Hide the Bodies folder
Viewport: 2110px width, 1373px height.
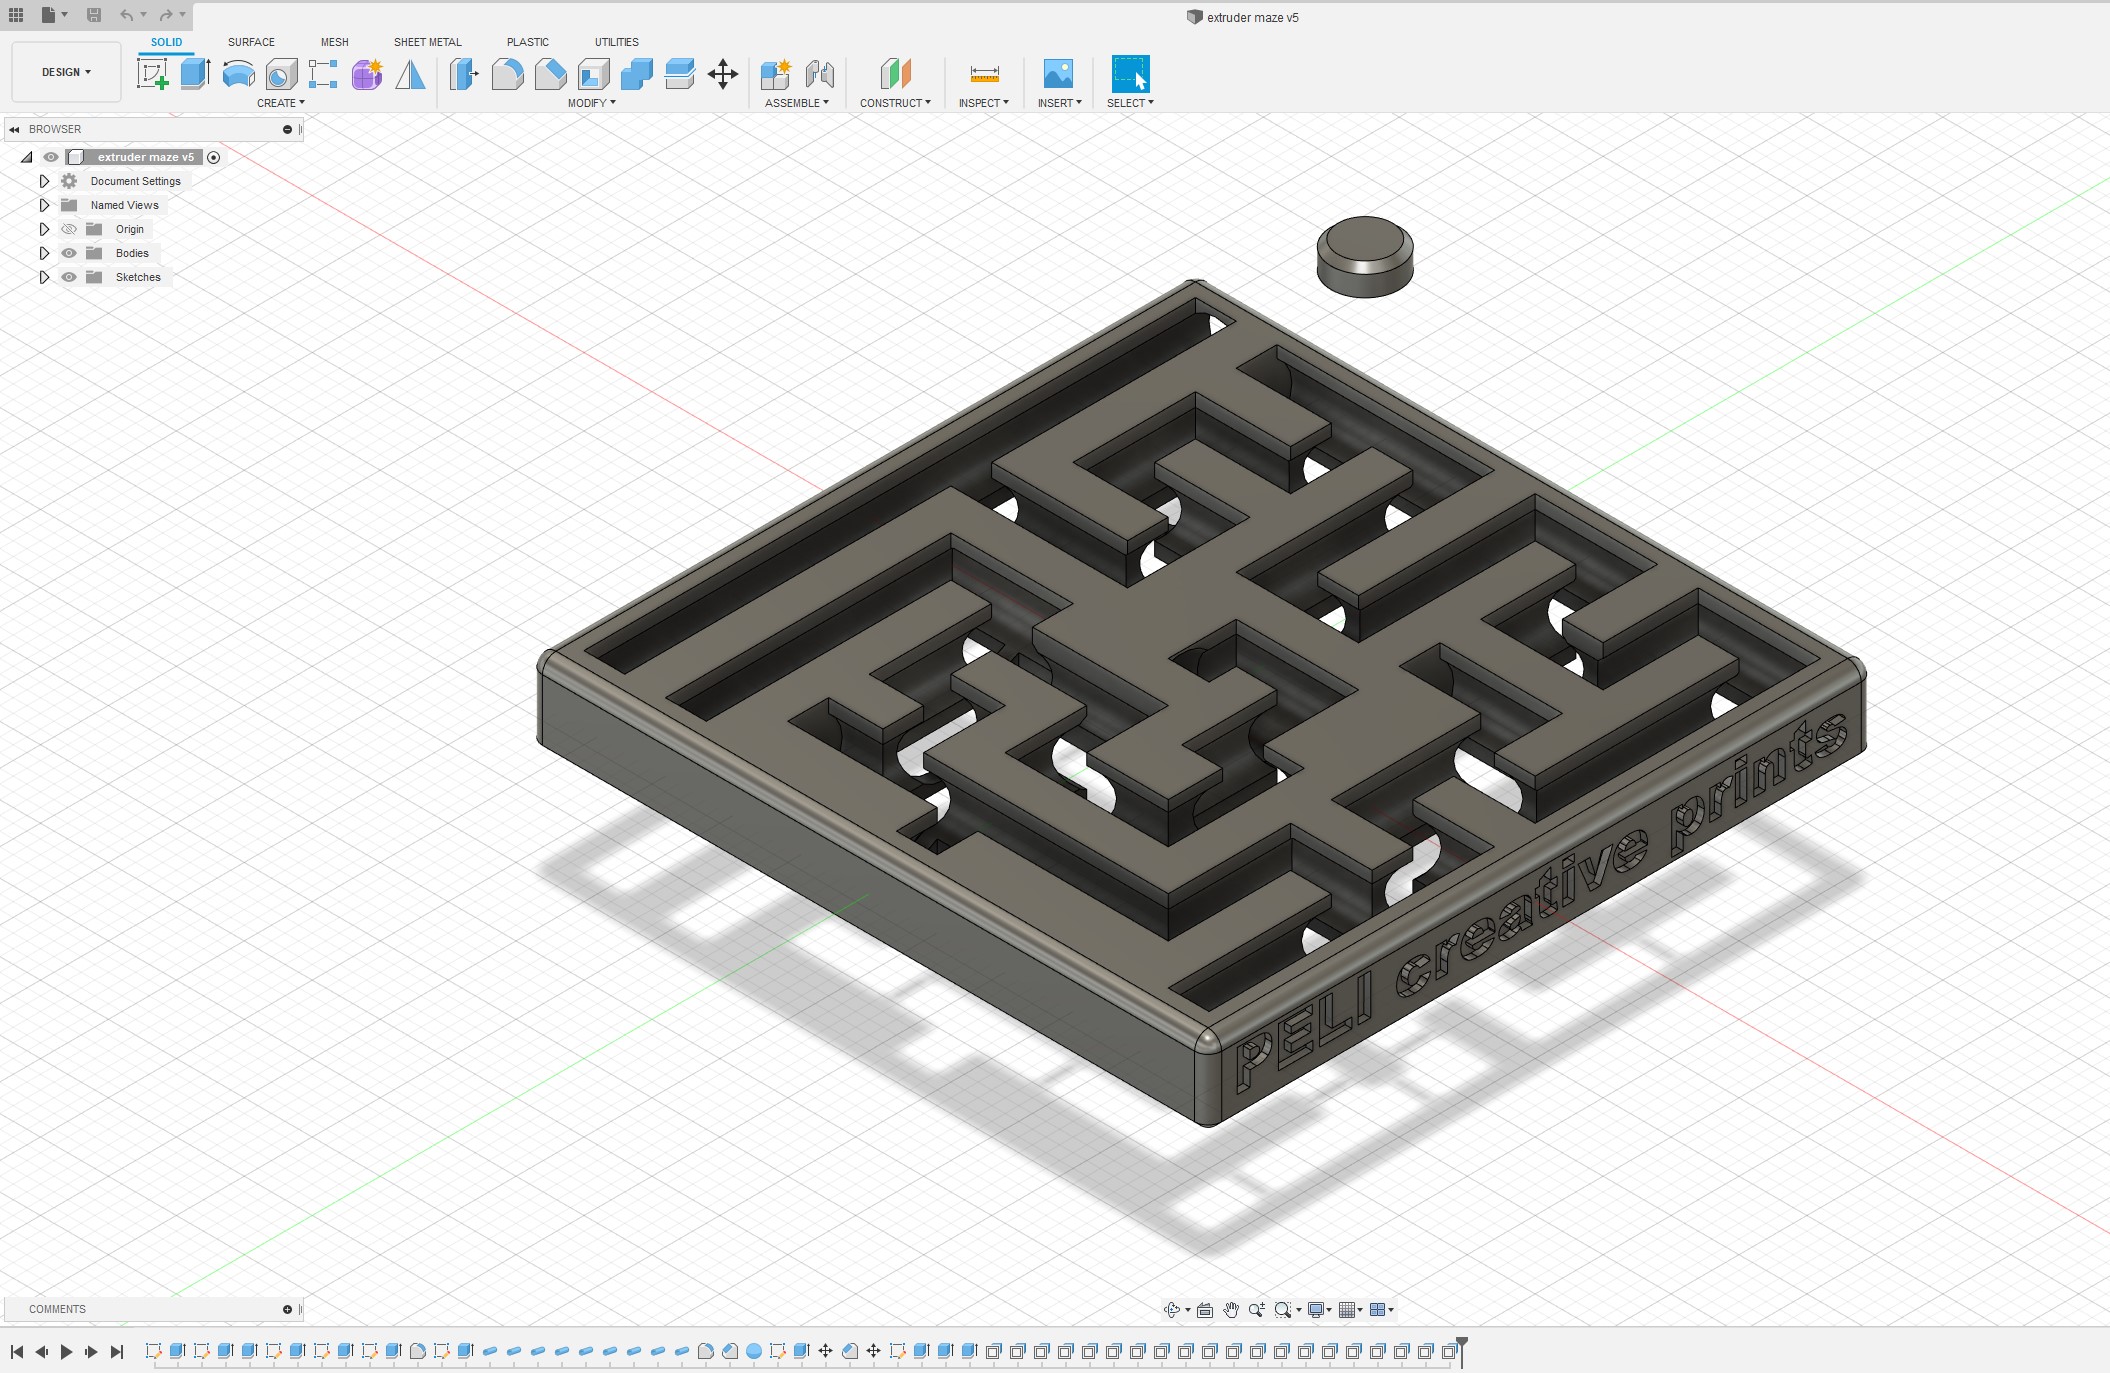point(68,253)
